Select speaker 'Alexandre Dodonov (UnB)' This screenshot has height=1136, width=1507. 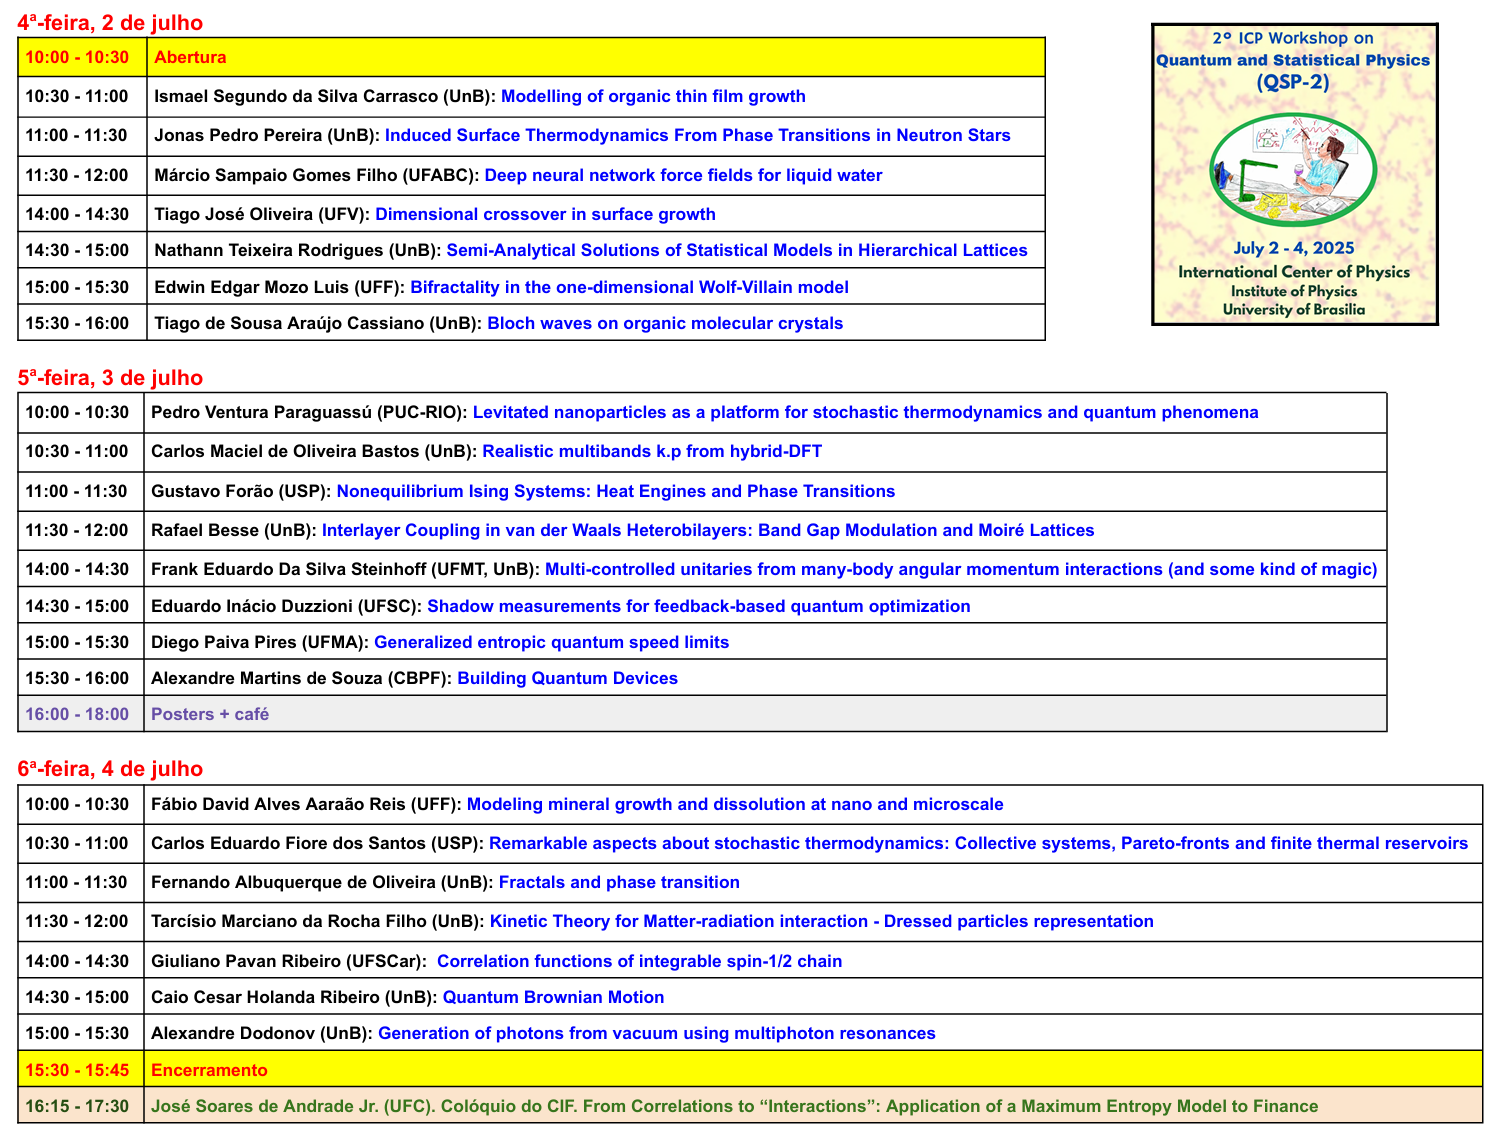(262, 1033)
